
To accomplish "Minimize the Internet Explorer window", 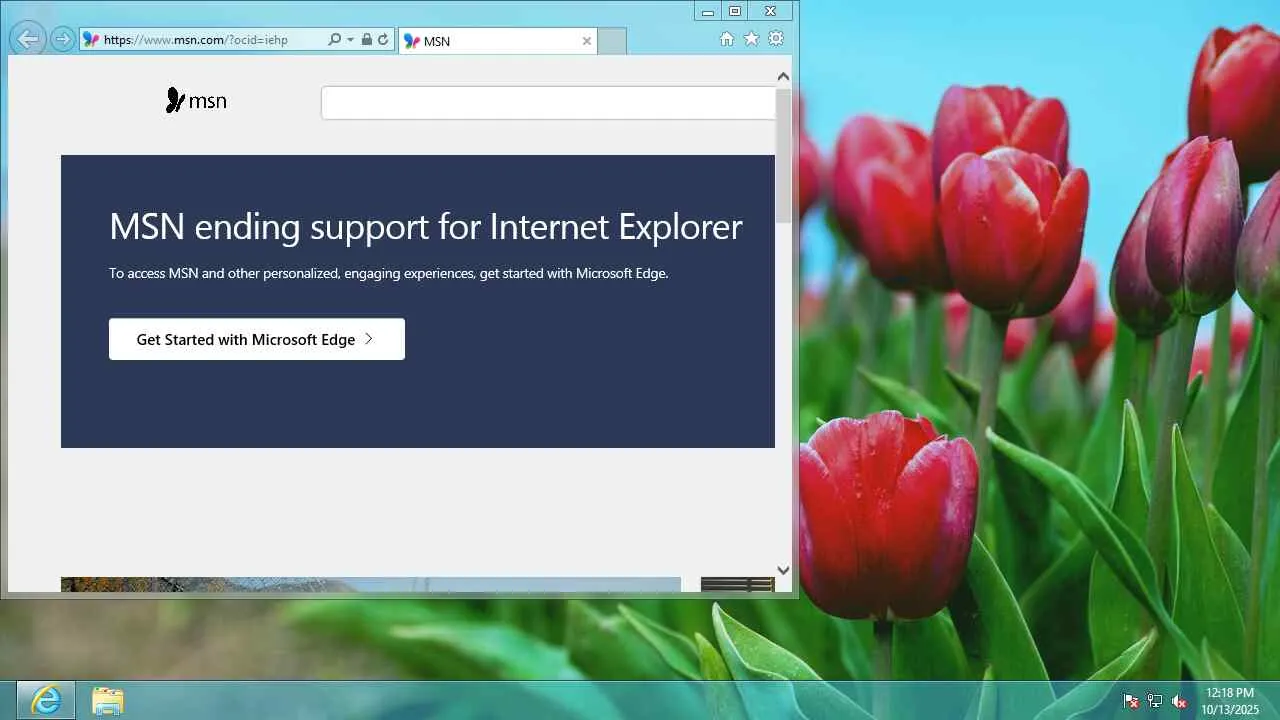I will [x=708, y=11].
